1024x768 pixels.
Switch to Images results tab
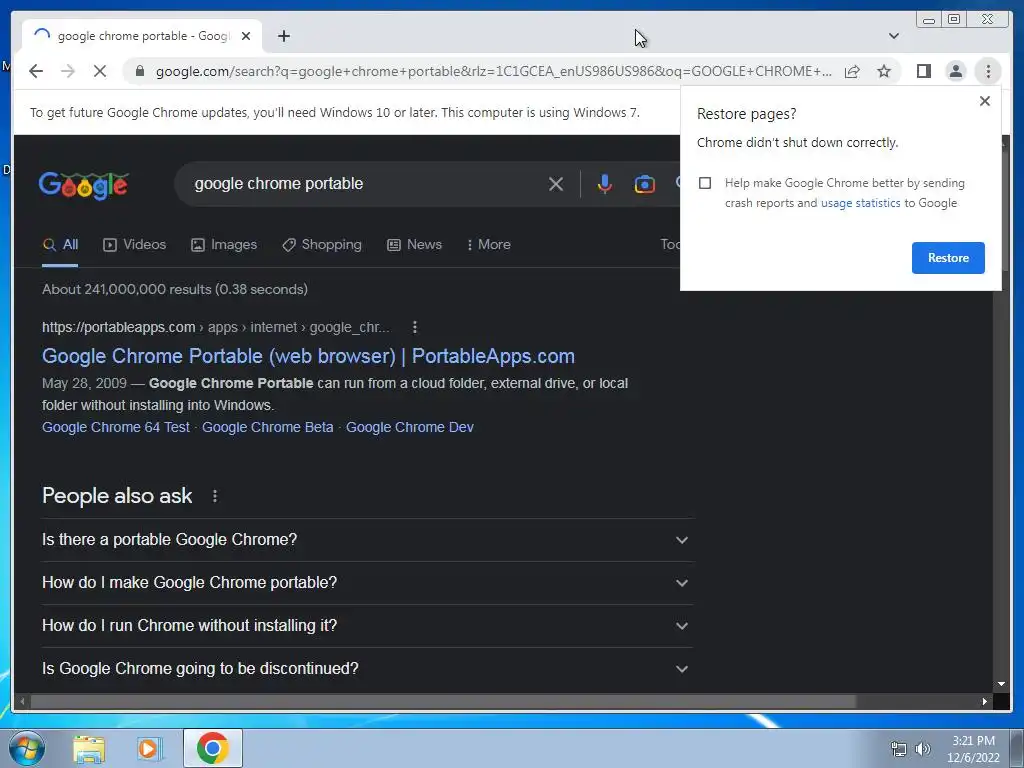point(224,245)
